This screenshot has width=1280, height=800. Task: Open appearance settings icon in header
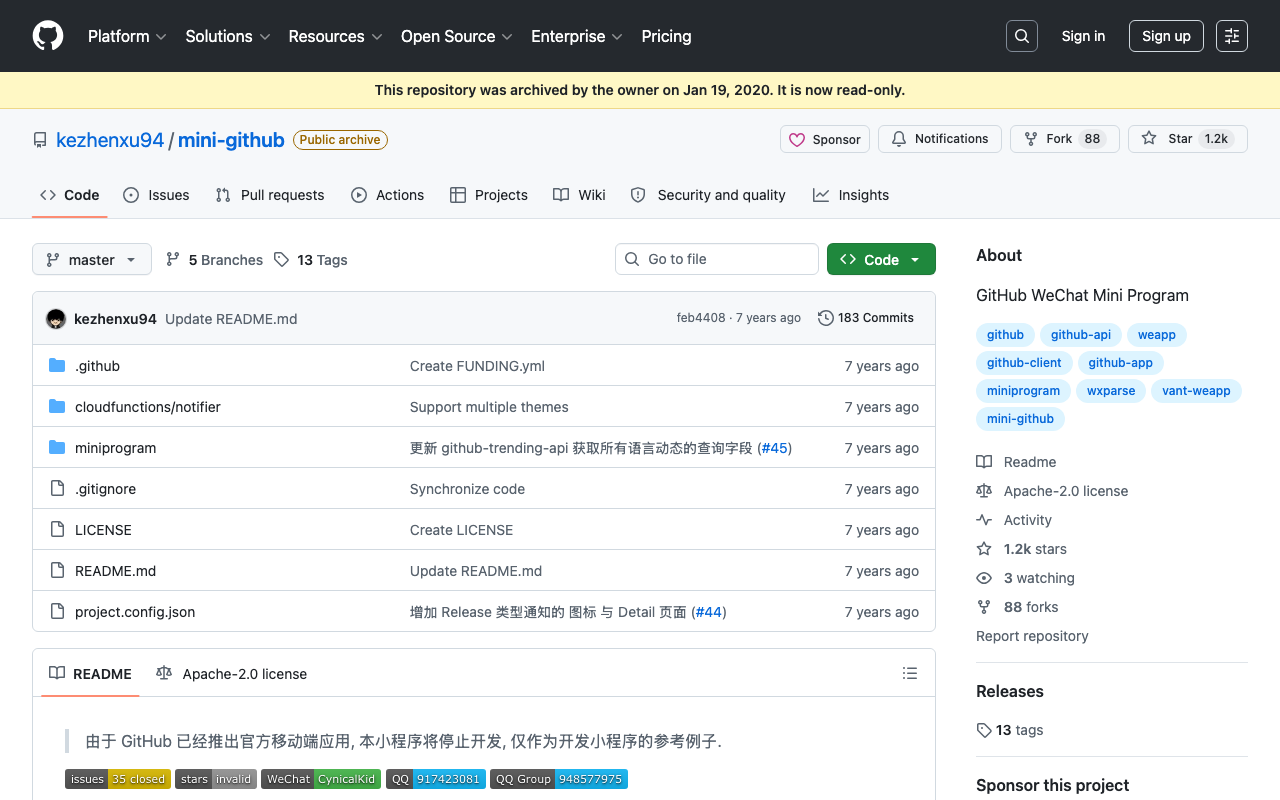tap(1232, 36)
